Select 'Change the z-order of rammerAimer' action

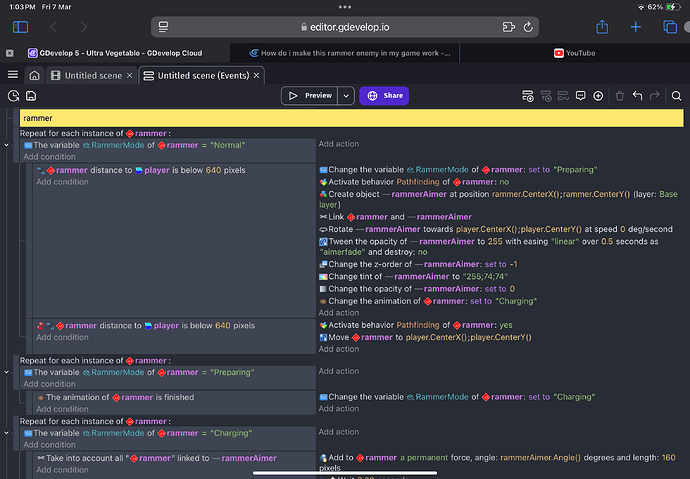coord(418,264)
